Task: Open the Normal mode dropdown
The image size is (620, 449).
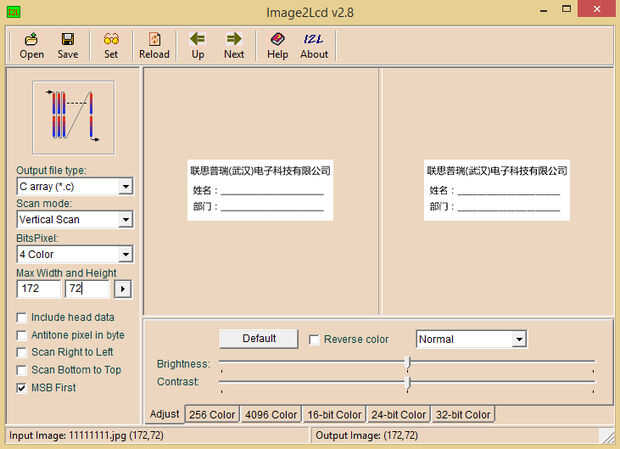Action: coord(519,339)
